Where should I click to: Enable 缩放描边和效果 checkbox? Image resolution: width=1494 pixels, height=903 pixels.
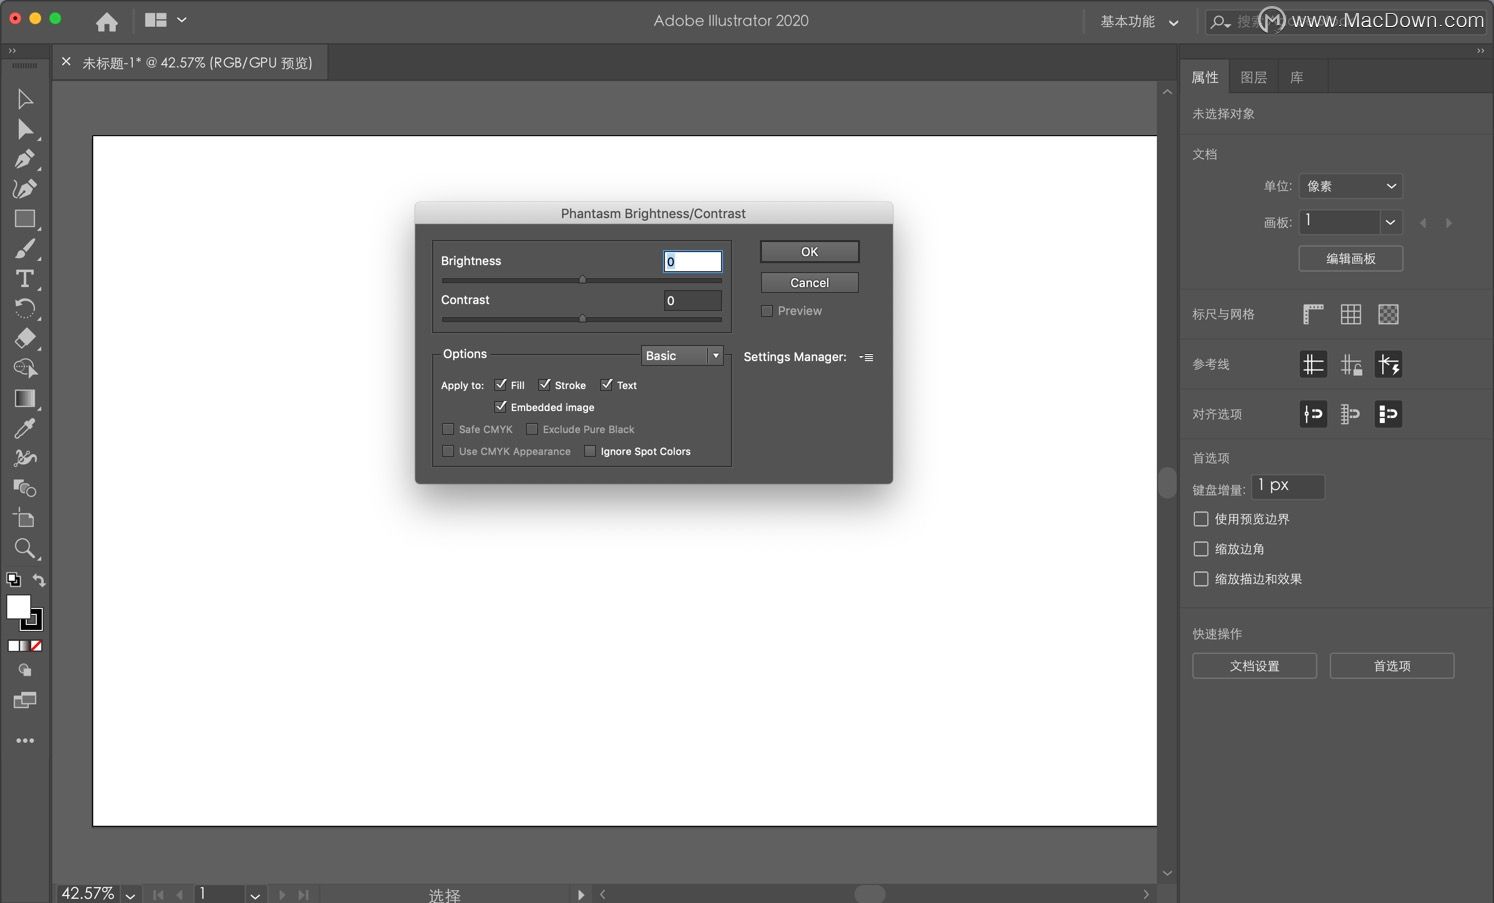point(1201,579)
